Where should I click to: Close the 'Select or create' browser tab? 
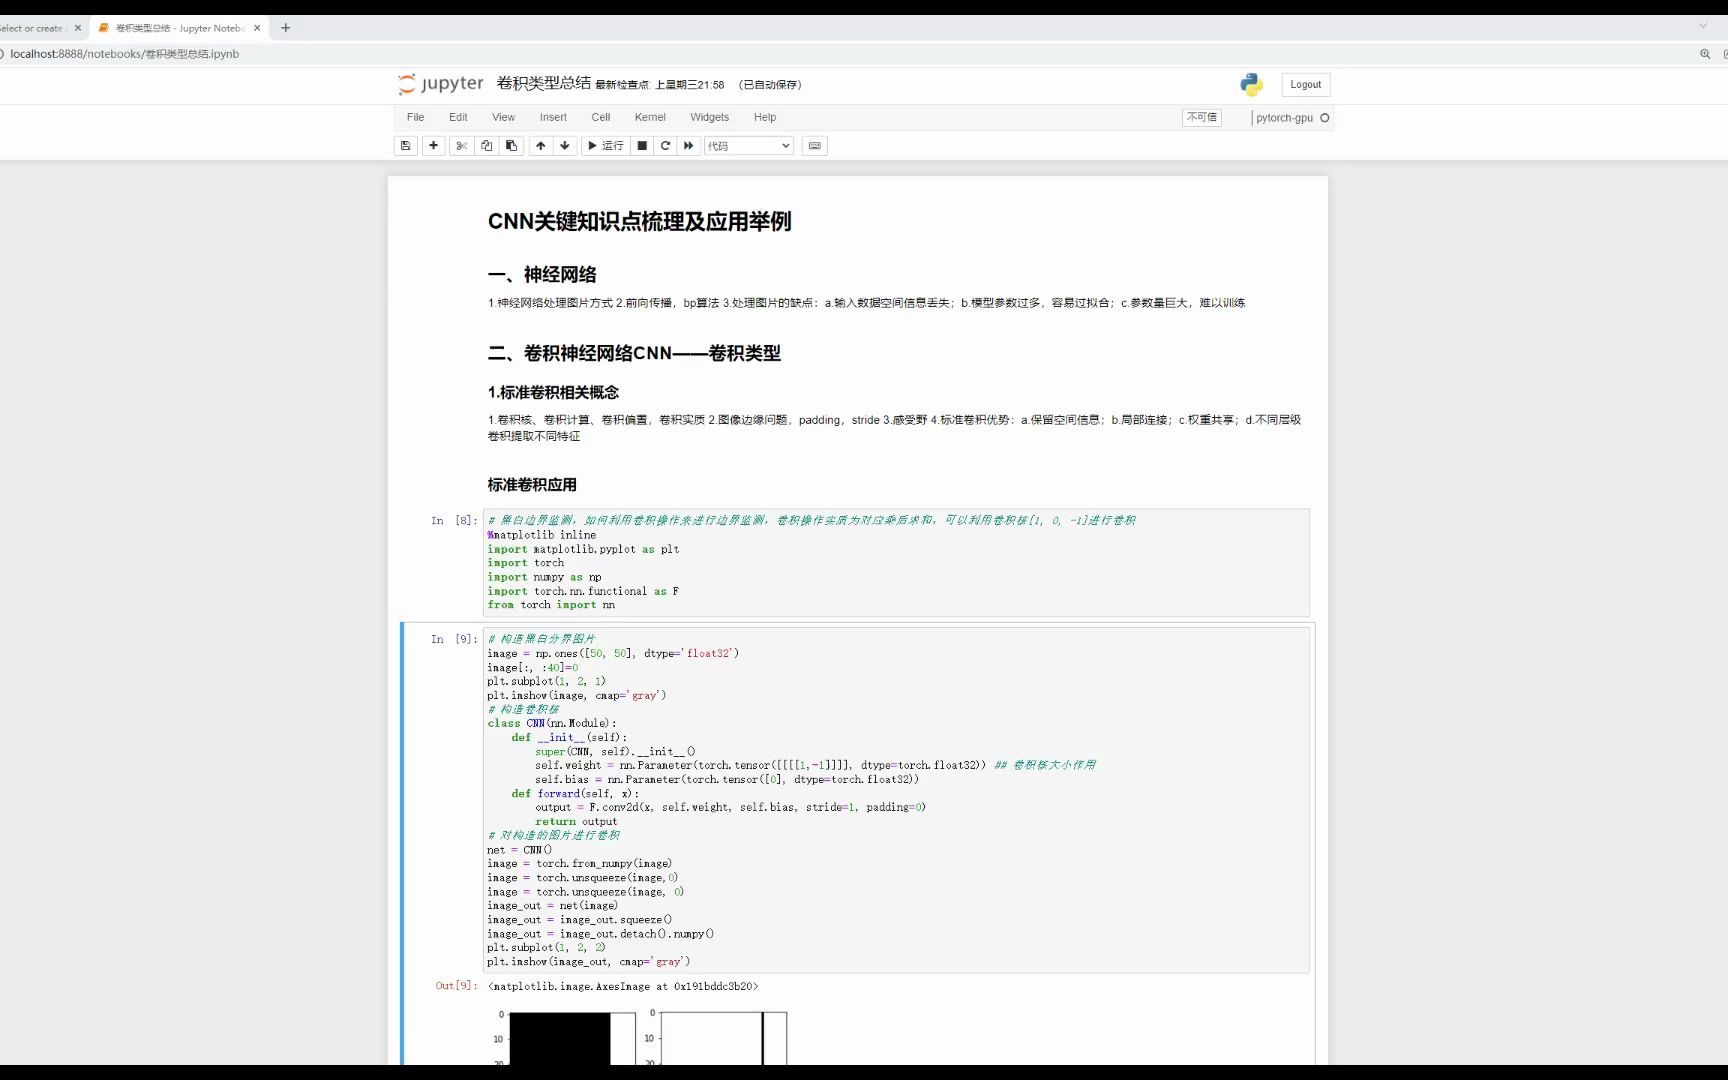78,28
